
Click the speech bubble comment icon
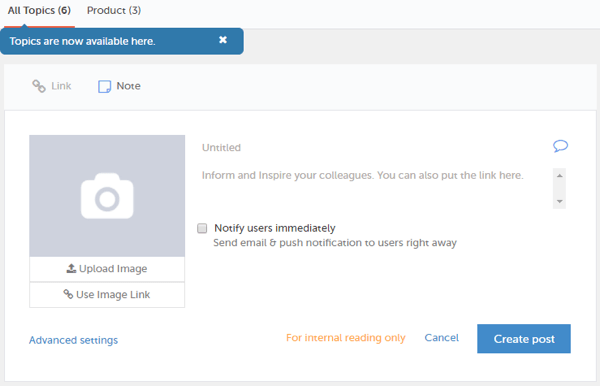[560, 146]
